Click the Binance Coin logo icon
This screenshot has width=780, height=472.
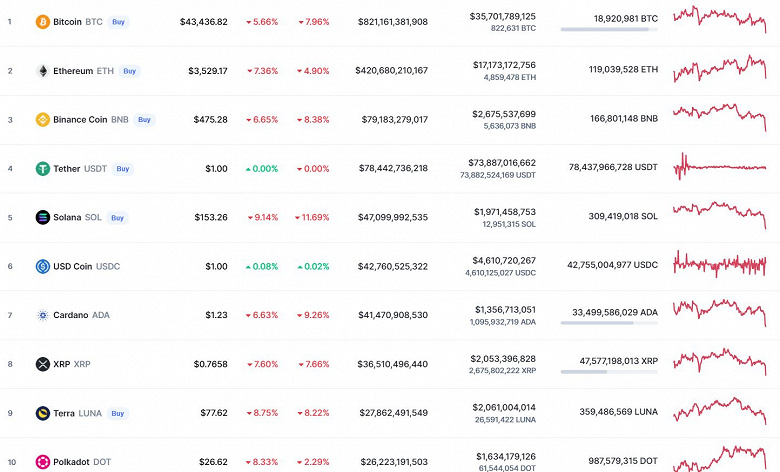tap(43, 120)
